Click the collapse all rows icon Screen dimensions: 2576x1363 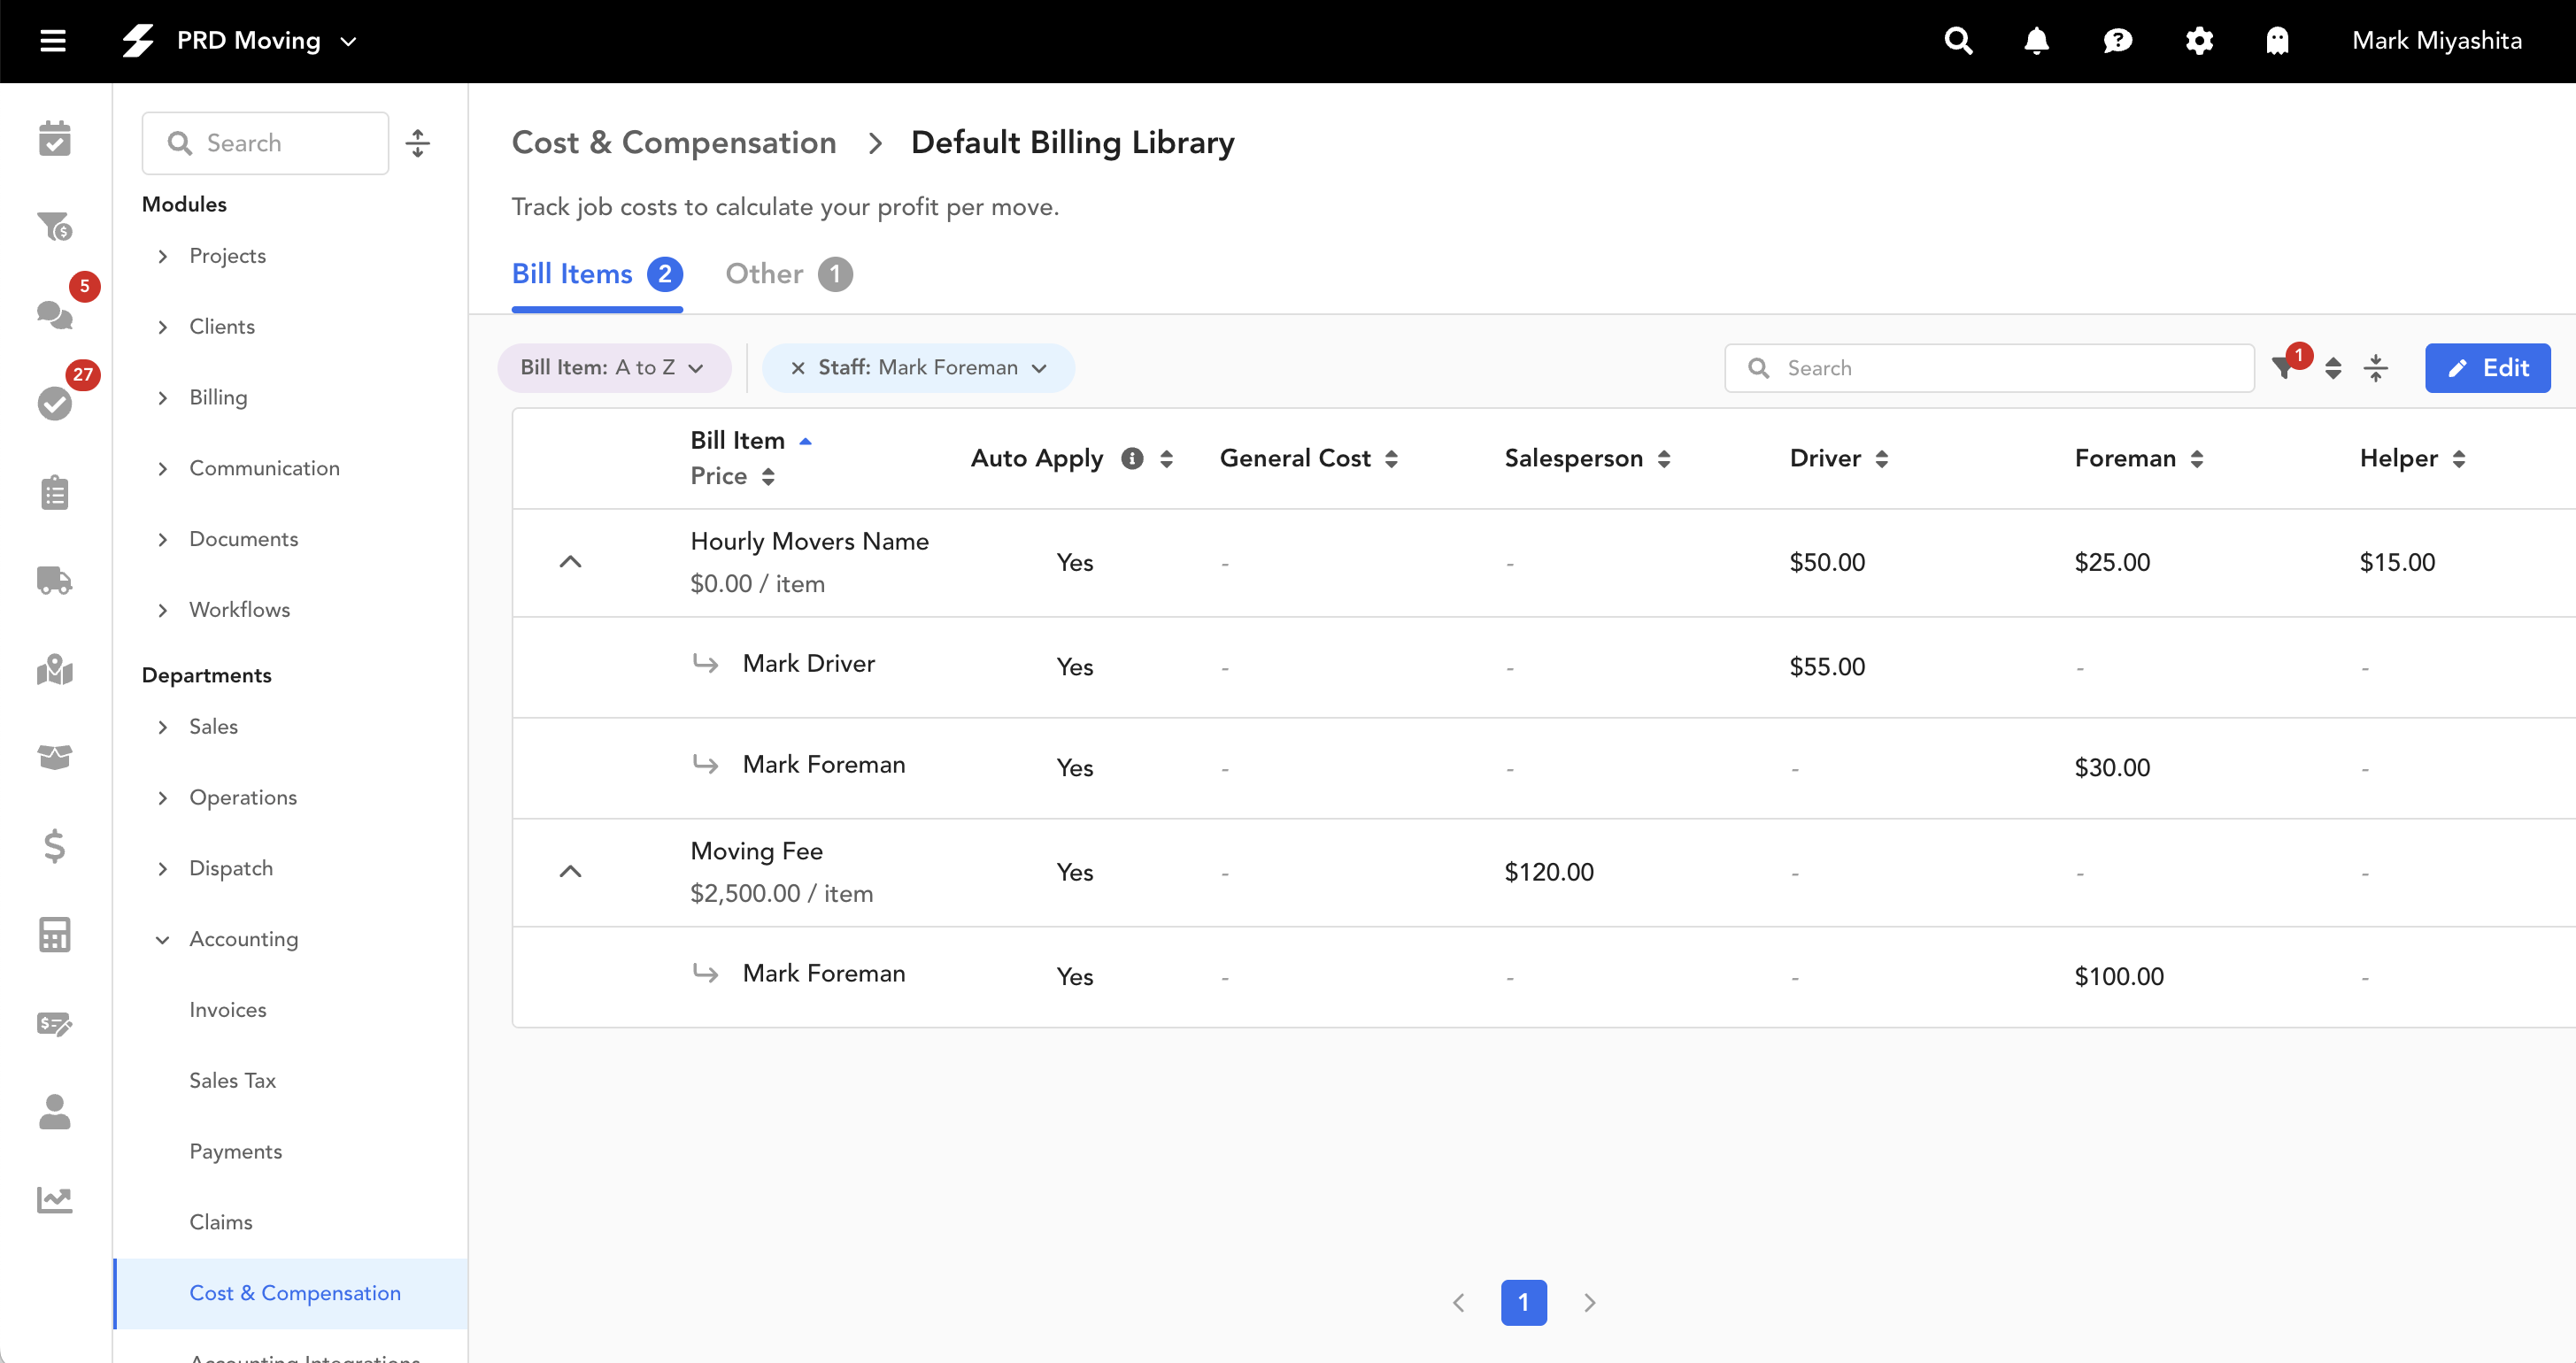(x=2376, y=368)
